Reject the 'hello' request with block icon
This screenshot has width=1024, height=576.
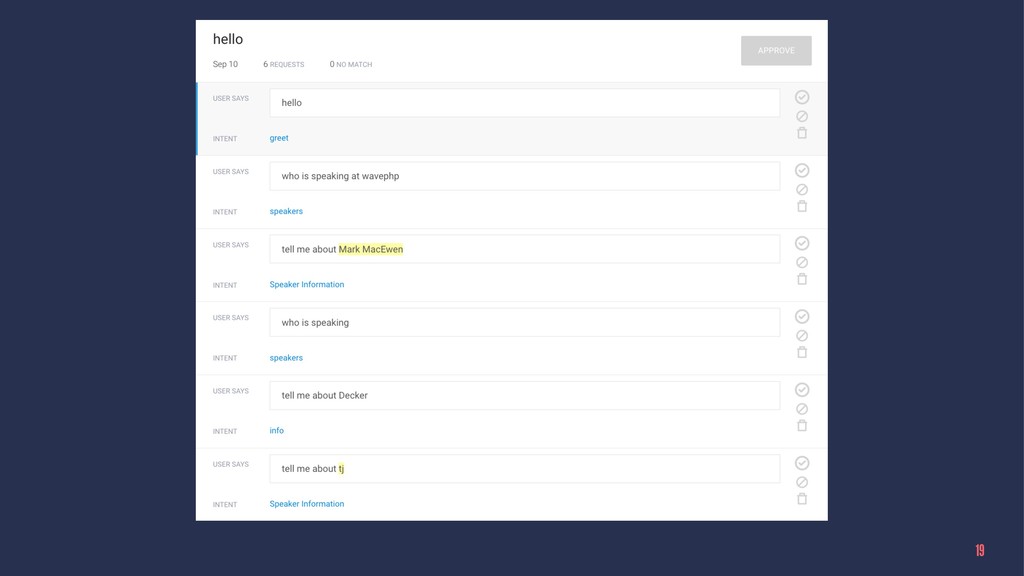[802, 116]
